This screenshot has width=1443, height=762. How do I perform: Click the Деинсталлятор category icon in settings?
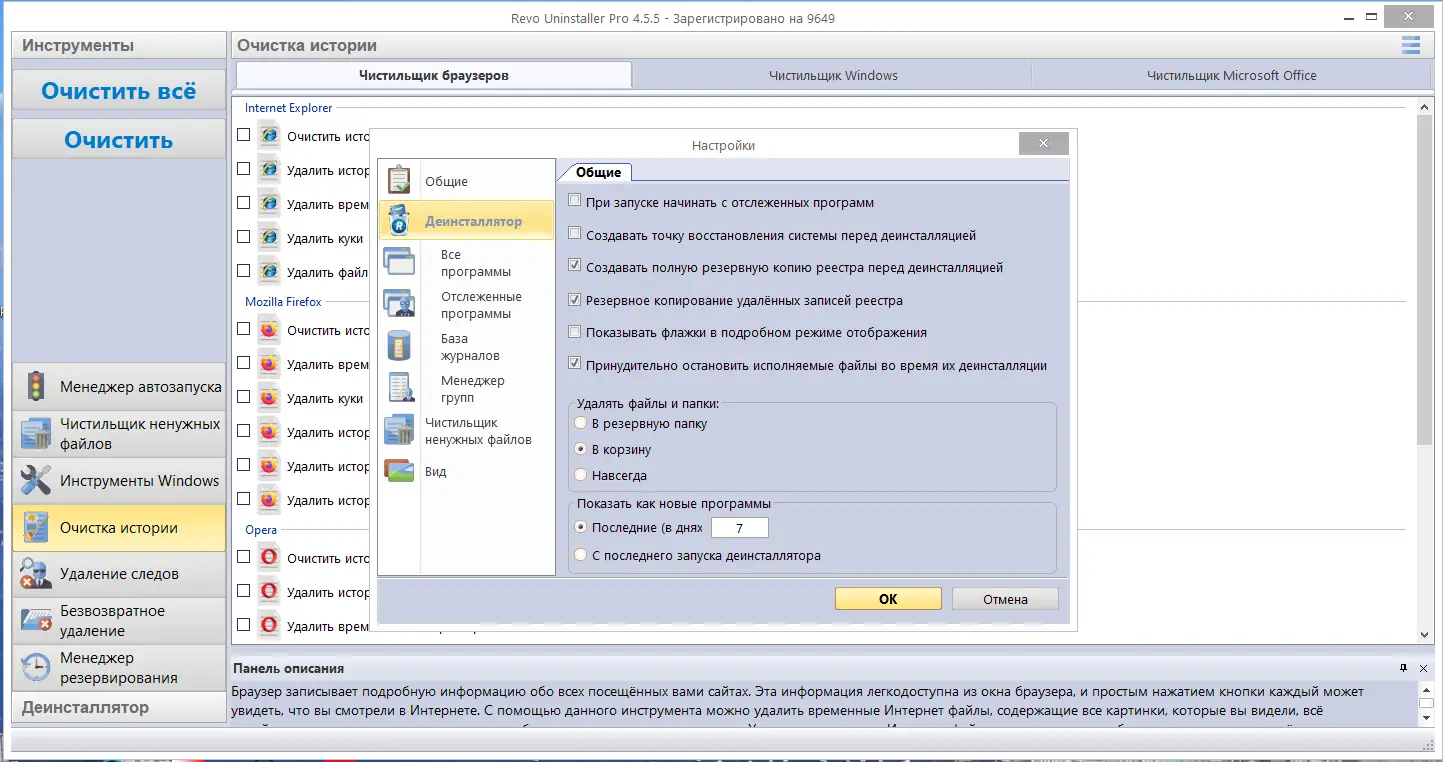tap(399, 221)
